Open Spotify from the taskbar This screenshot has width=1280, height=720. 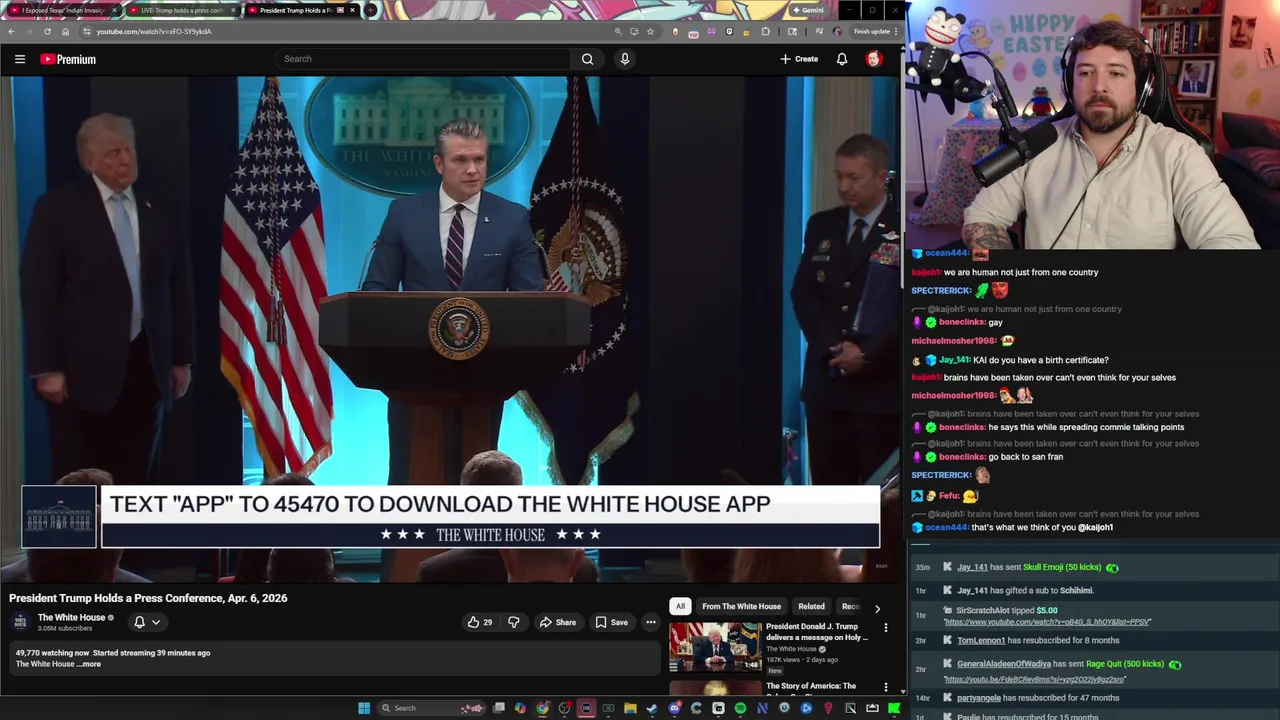pos(740,708)
